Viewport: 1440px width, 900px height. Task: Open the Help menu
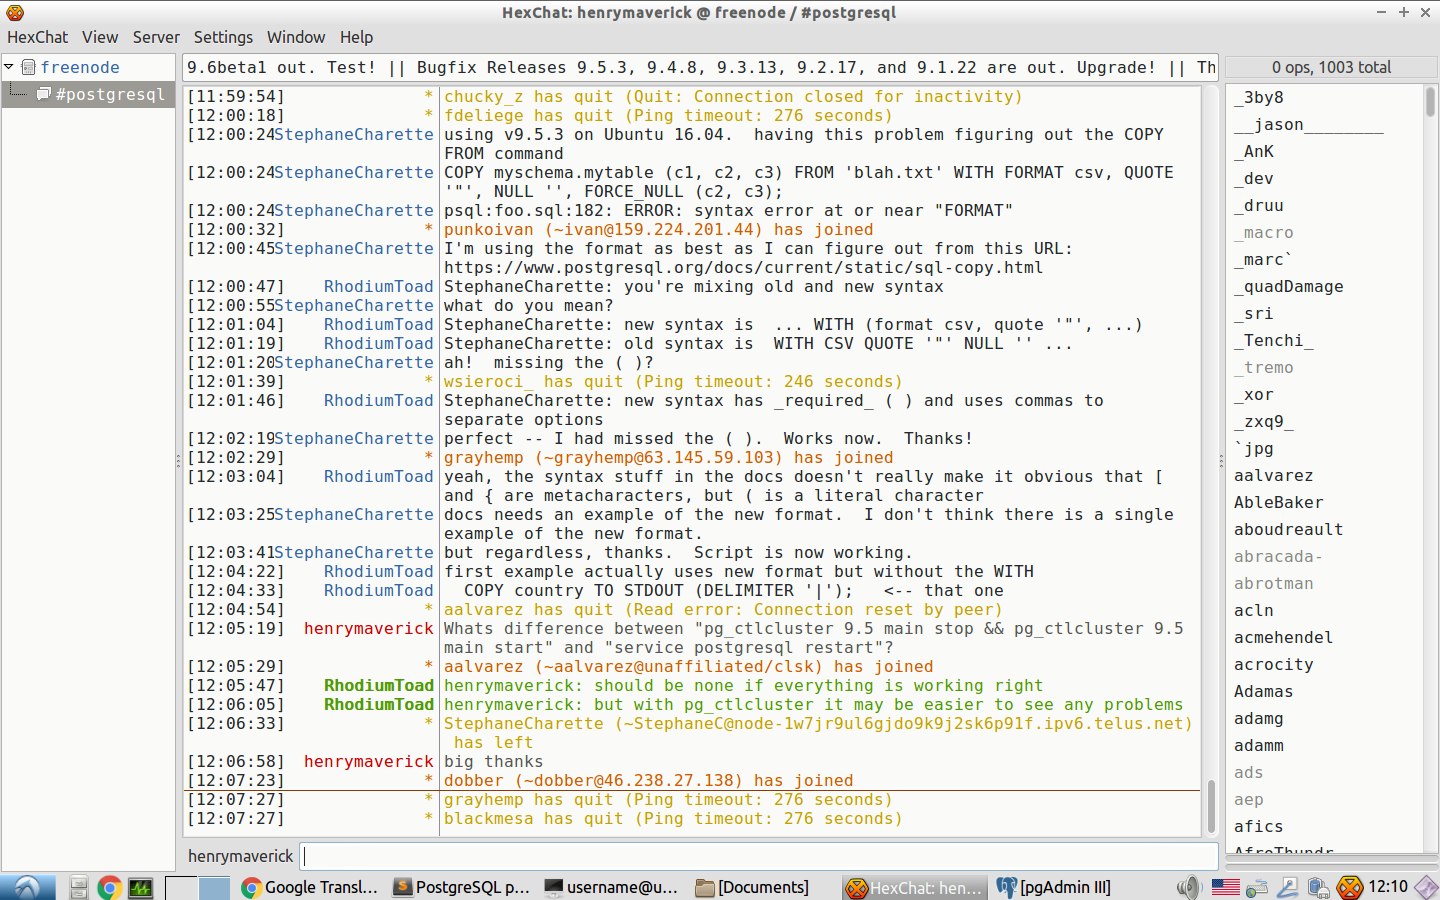pos(356,37)
